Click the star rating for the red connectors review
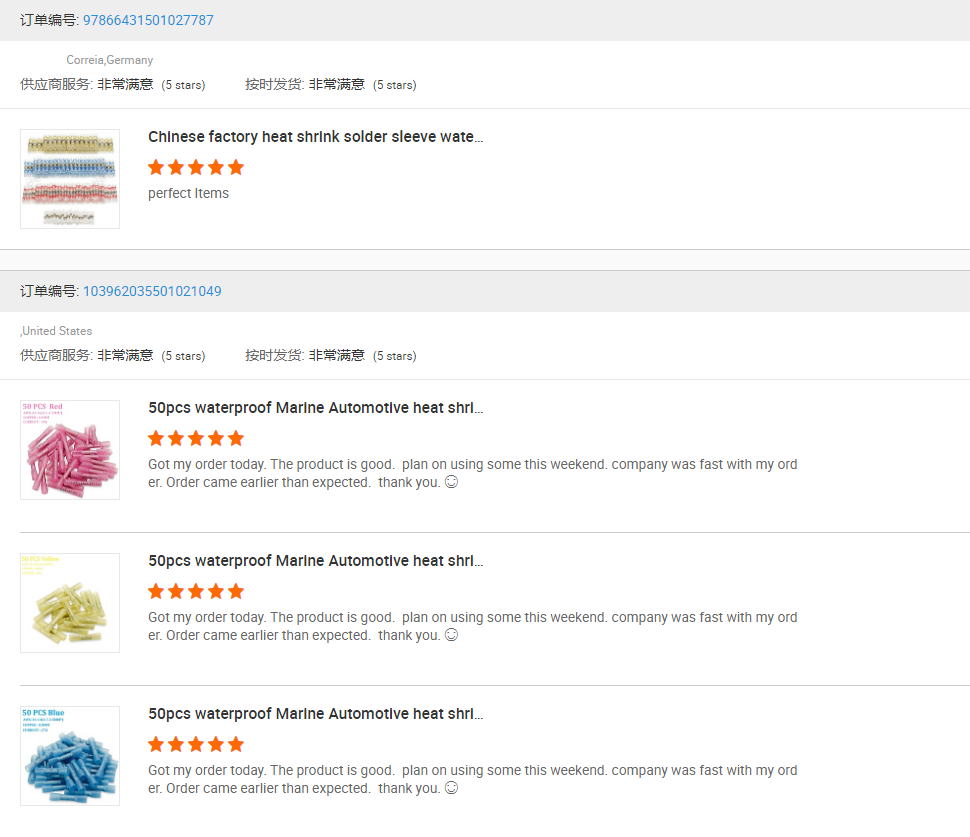Screen dimensions: 970x837 click(x=196, y=438)
